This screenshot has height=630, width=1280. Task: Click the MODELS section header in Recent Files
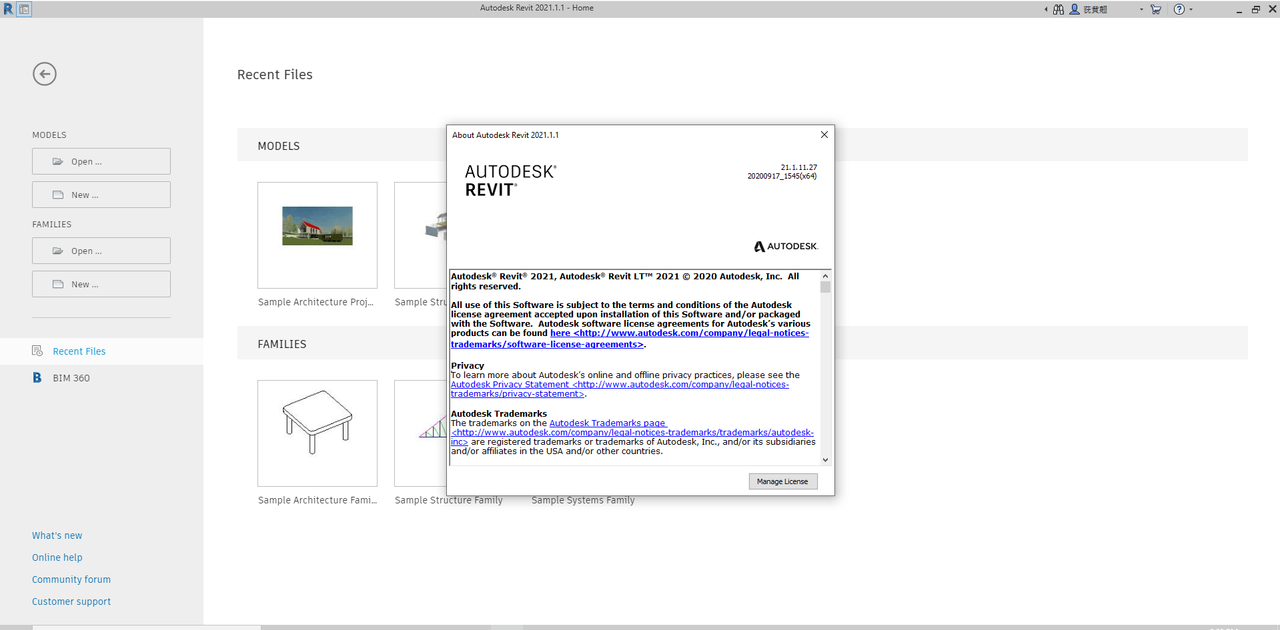click(279, 146)
